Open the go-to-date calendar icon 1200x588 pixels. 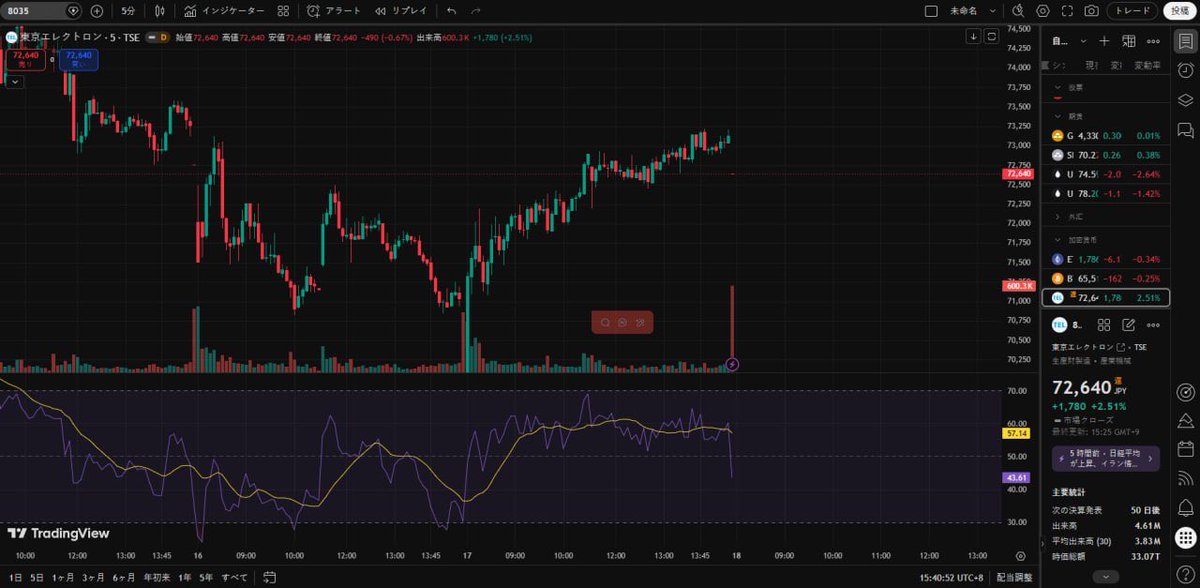tap(269, 577)
